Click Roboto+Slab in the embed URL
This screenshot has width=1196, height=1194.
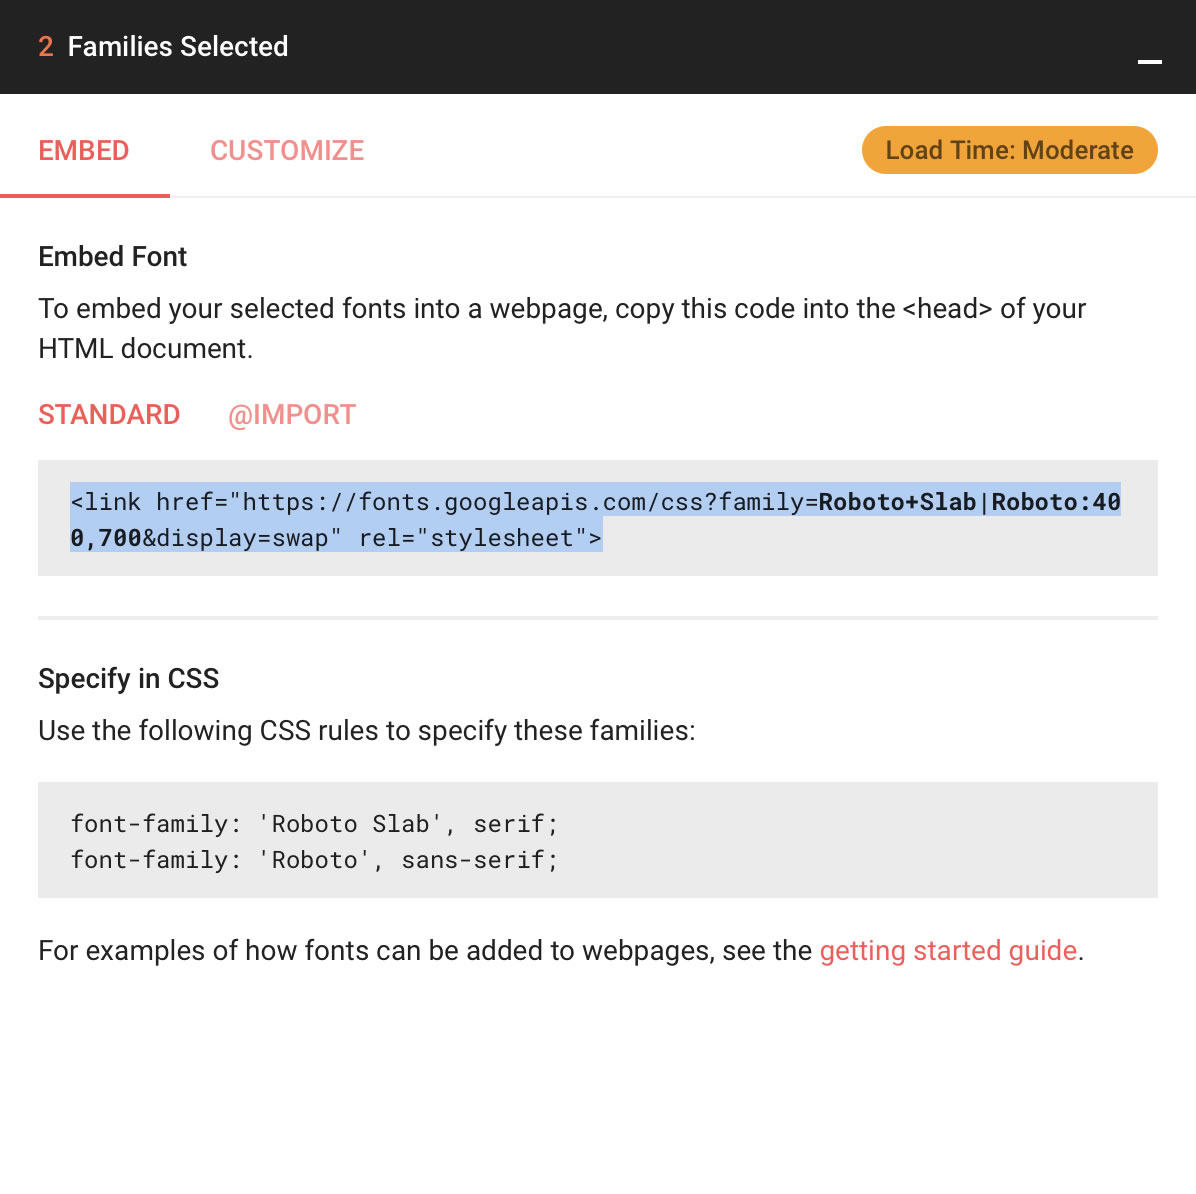[x=898, y=501]
